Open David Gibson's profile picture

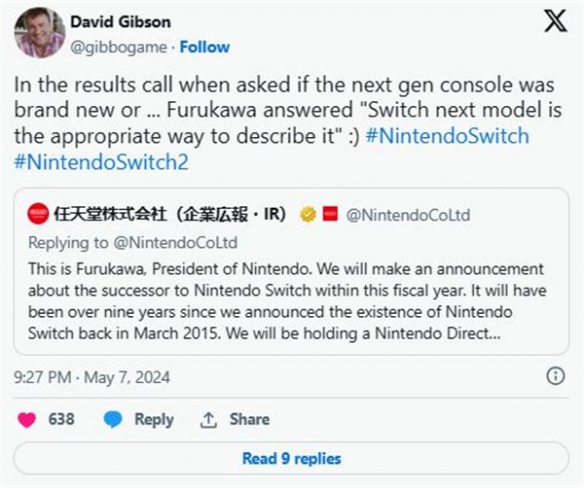pos(40,33)
